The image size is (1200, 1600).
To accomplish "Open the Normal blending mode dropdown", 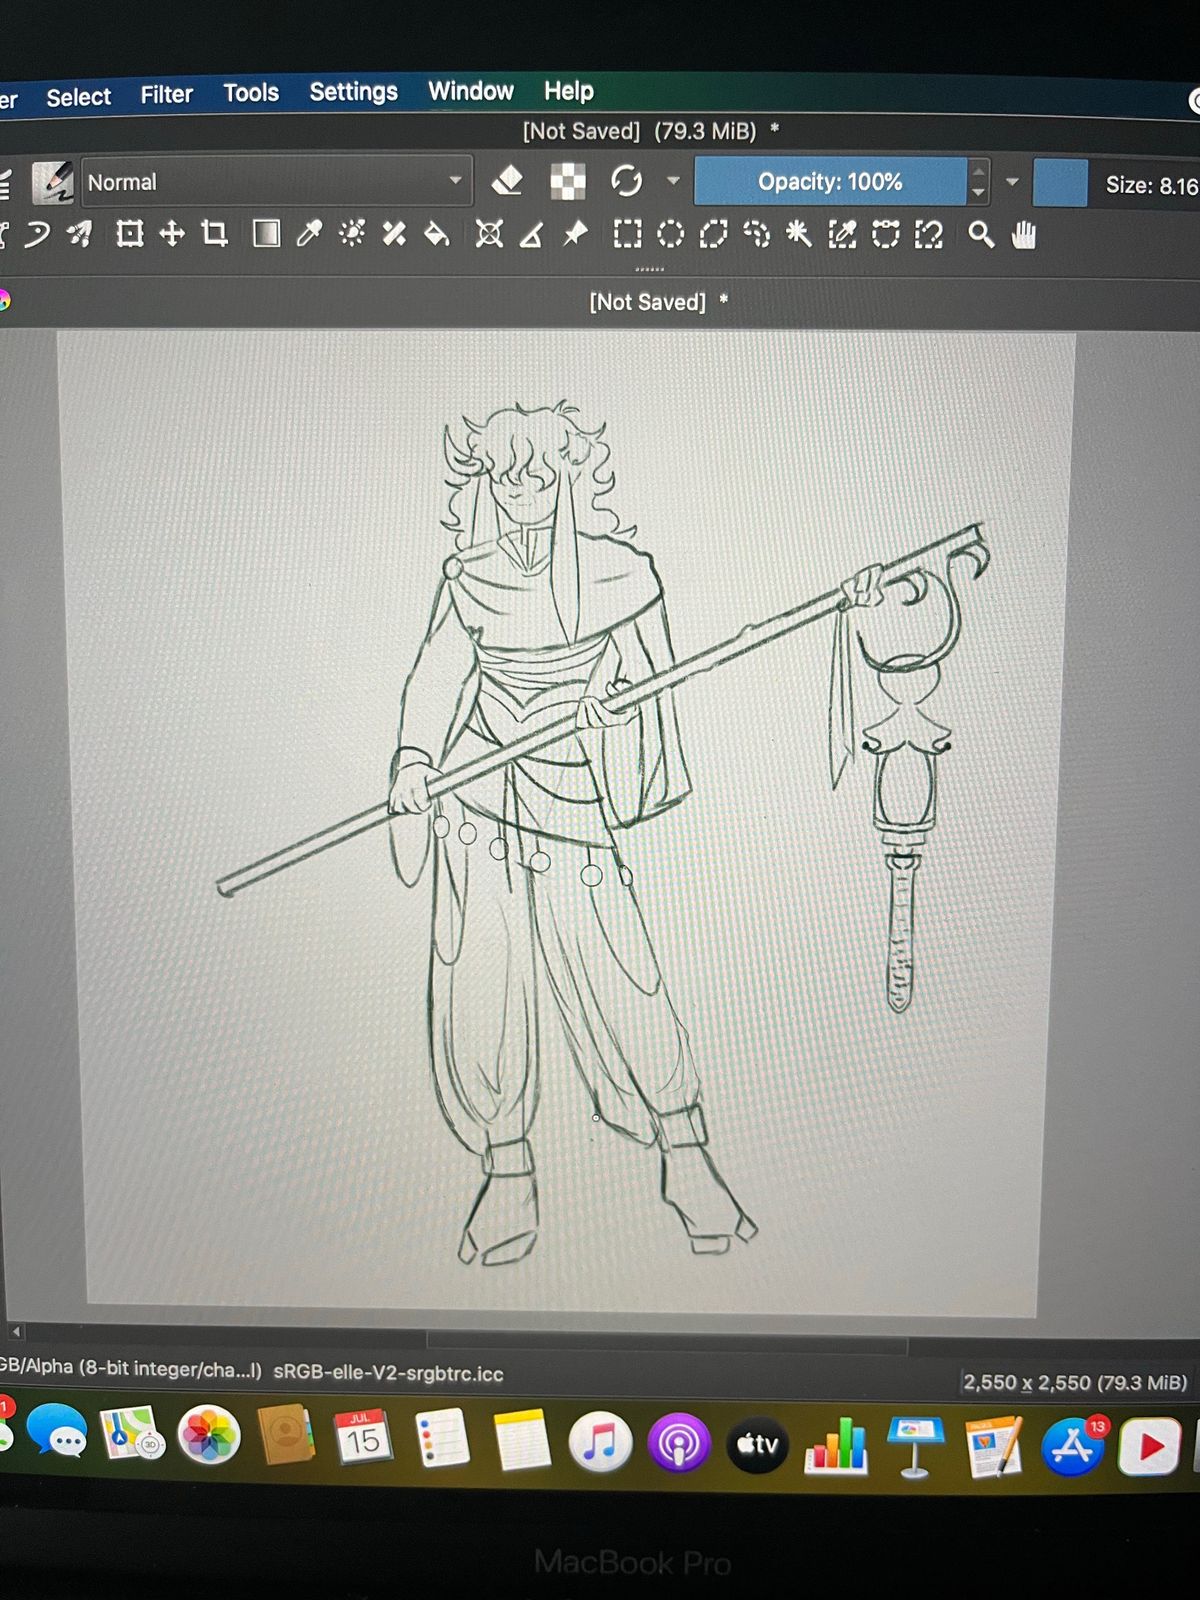I will [276, 182].
